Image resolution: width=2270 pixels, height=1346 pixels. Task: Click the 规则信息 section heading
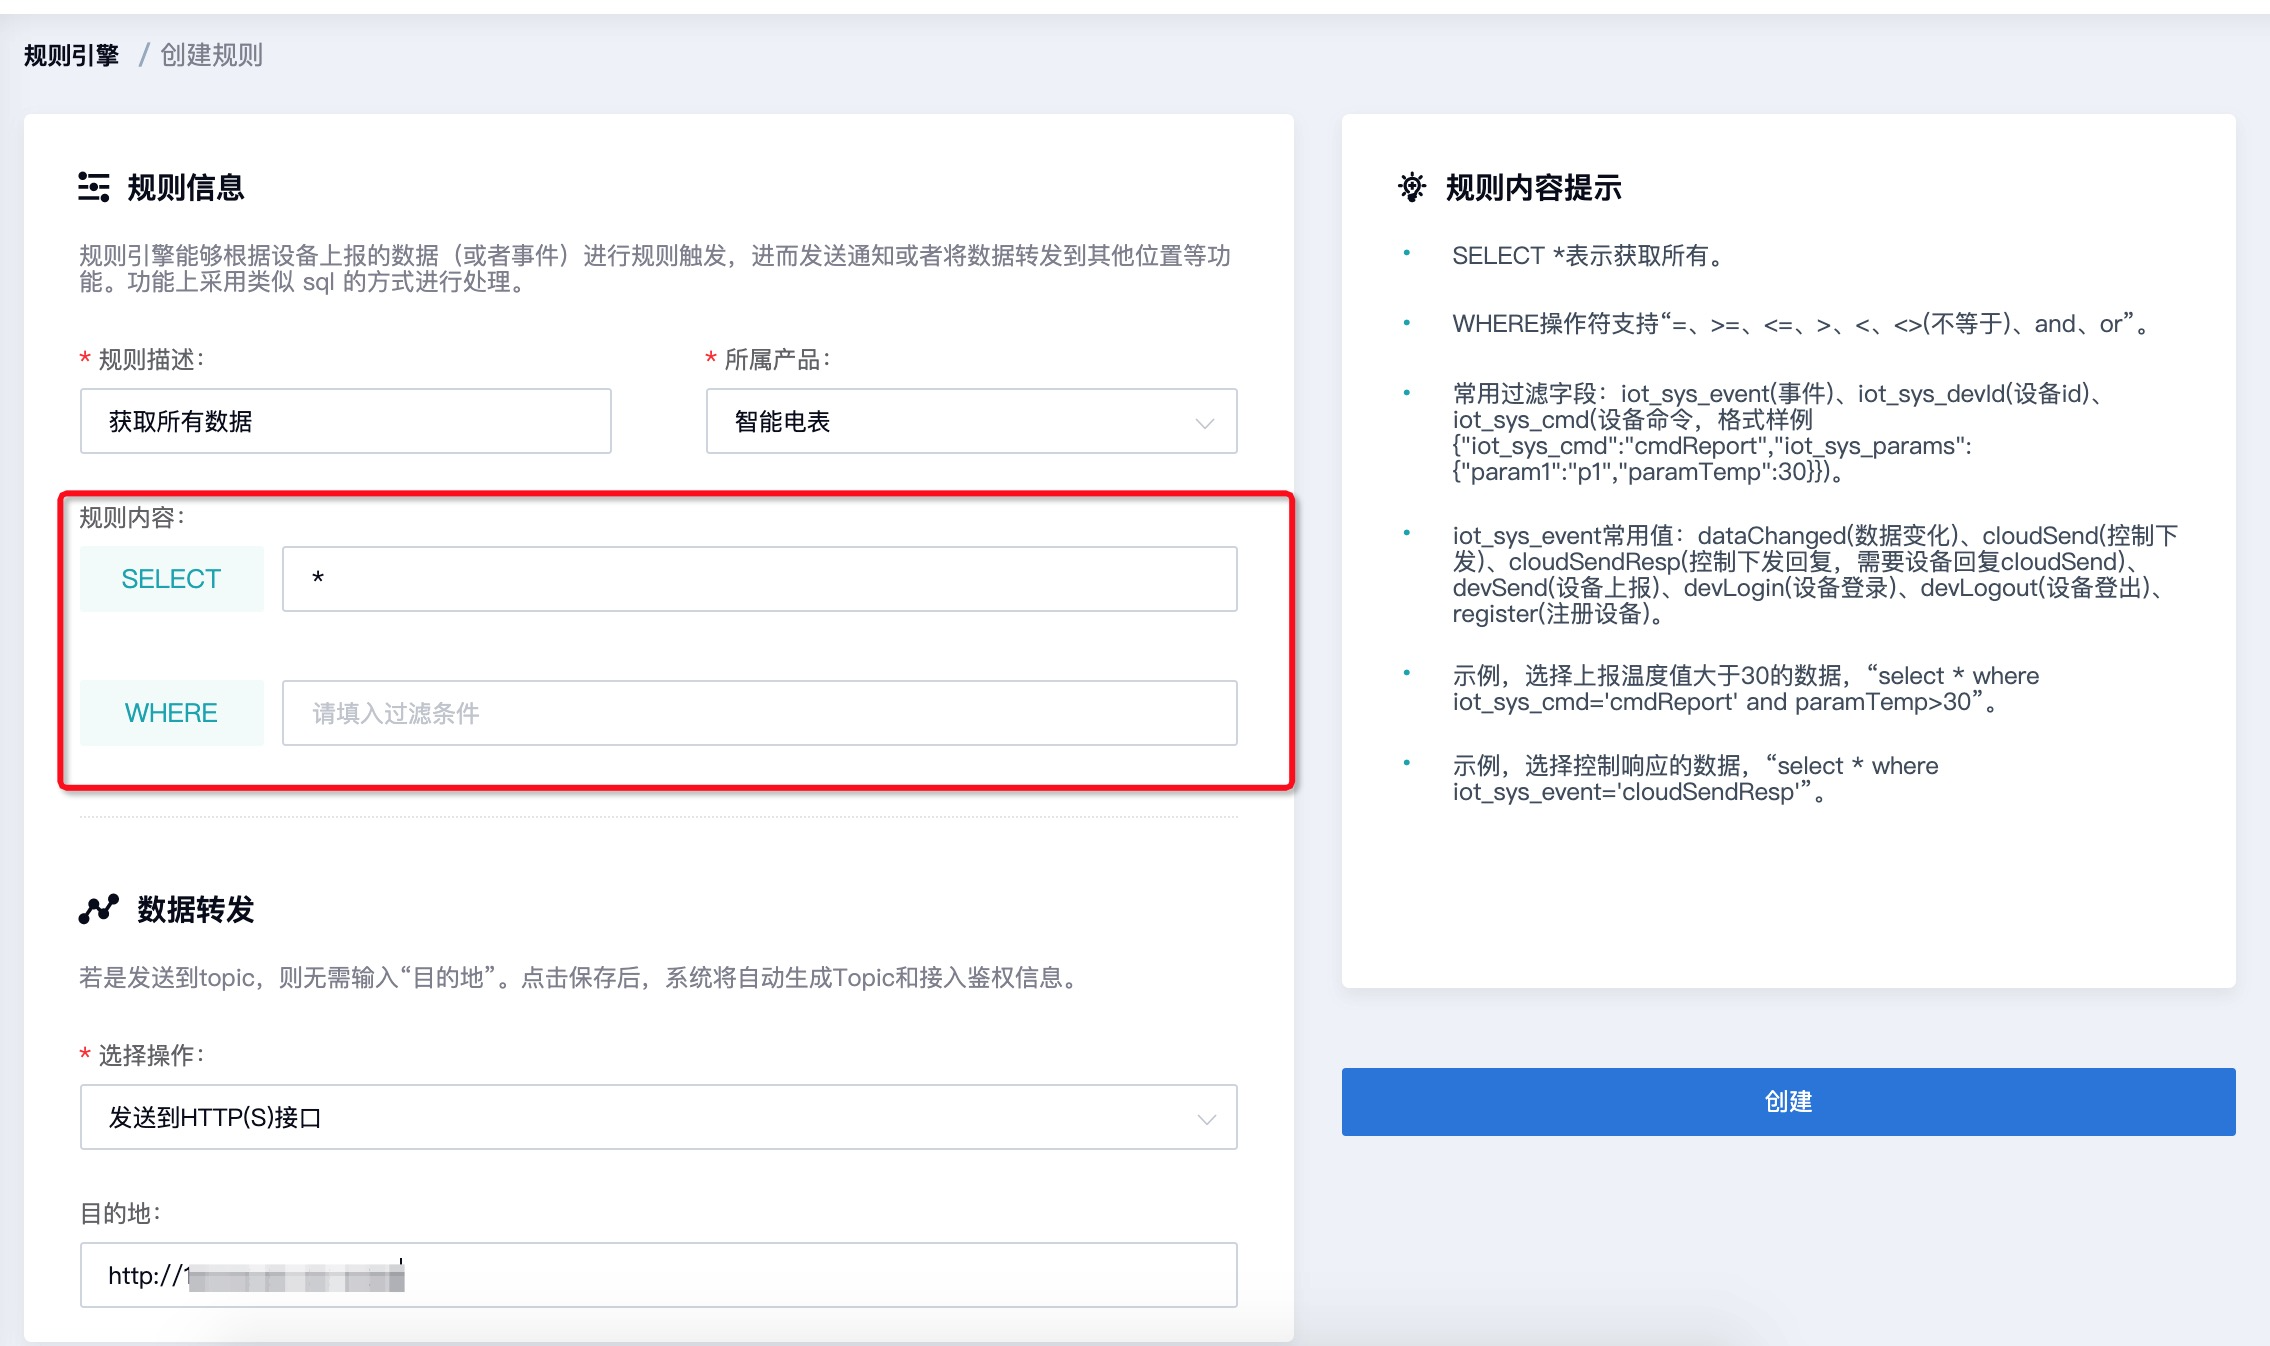(x=186, y=187)
